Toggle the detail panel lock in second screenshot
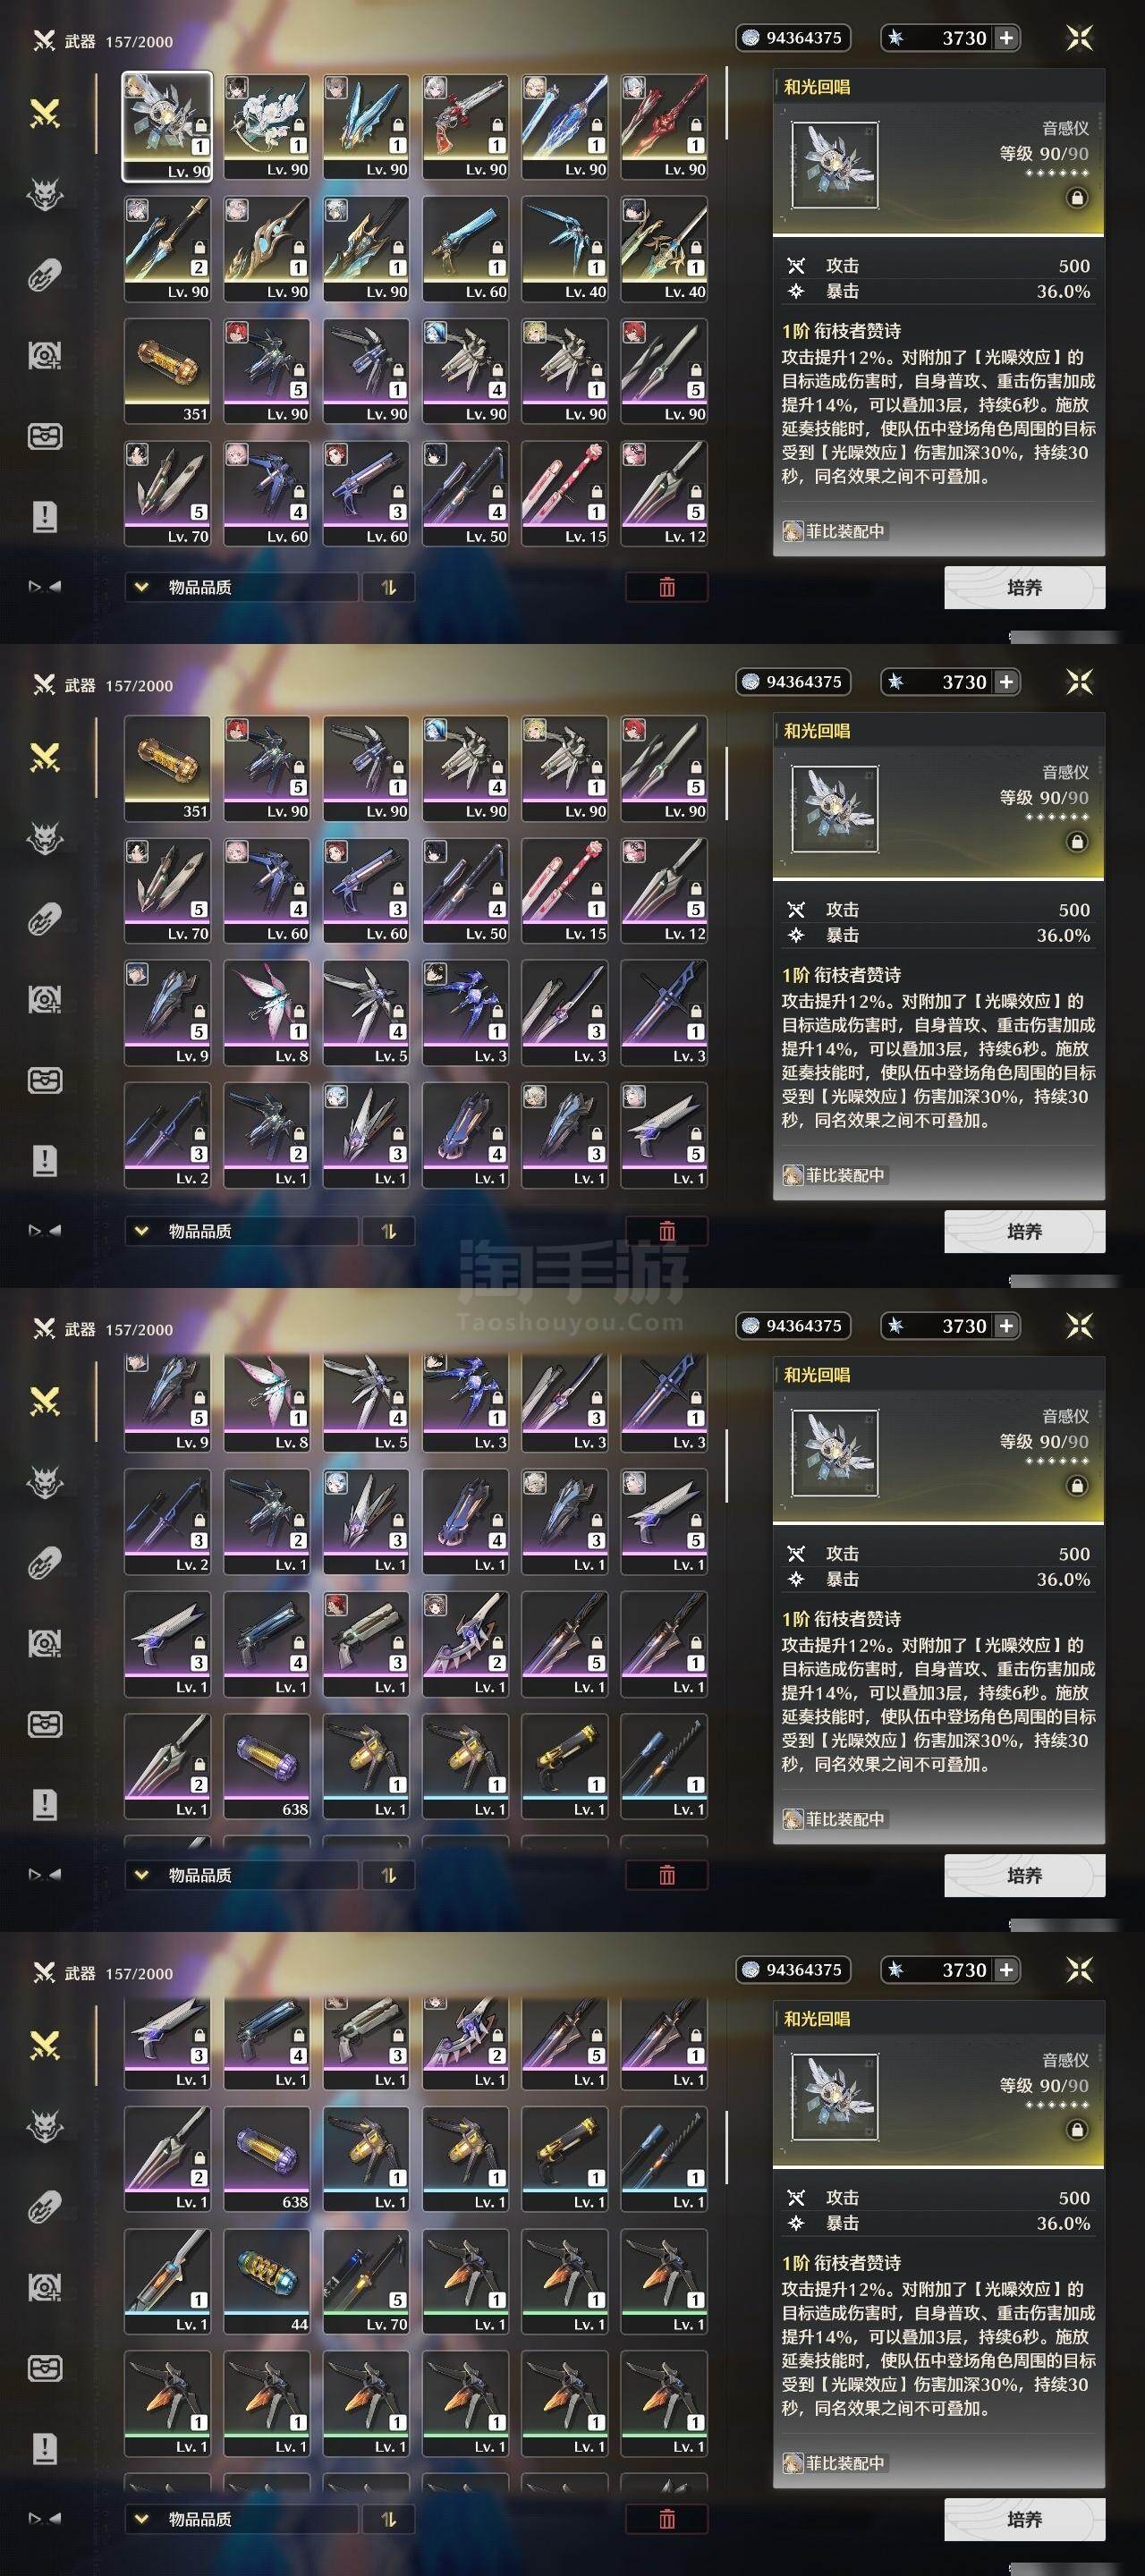This screenshot has height=2576, width=1145. tap(1077, 842)
